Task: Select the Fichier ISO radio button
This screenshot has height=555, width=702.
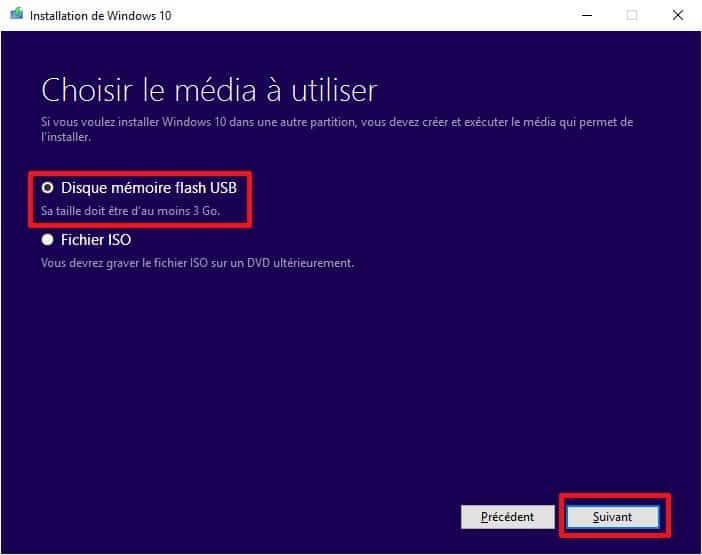Action: [47, 239]
